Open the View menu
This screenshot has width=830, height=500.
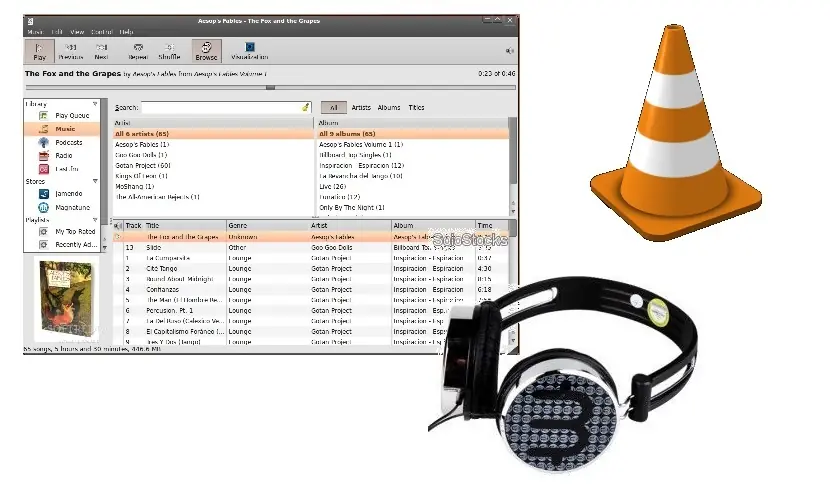click(77, 32)
